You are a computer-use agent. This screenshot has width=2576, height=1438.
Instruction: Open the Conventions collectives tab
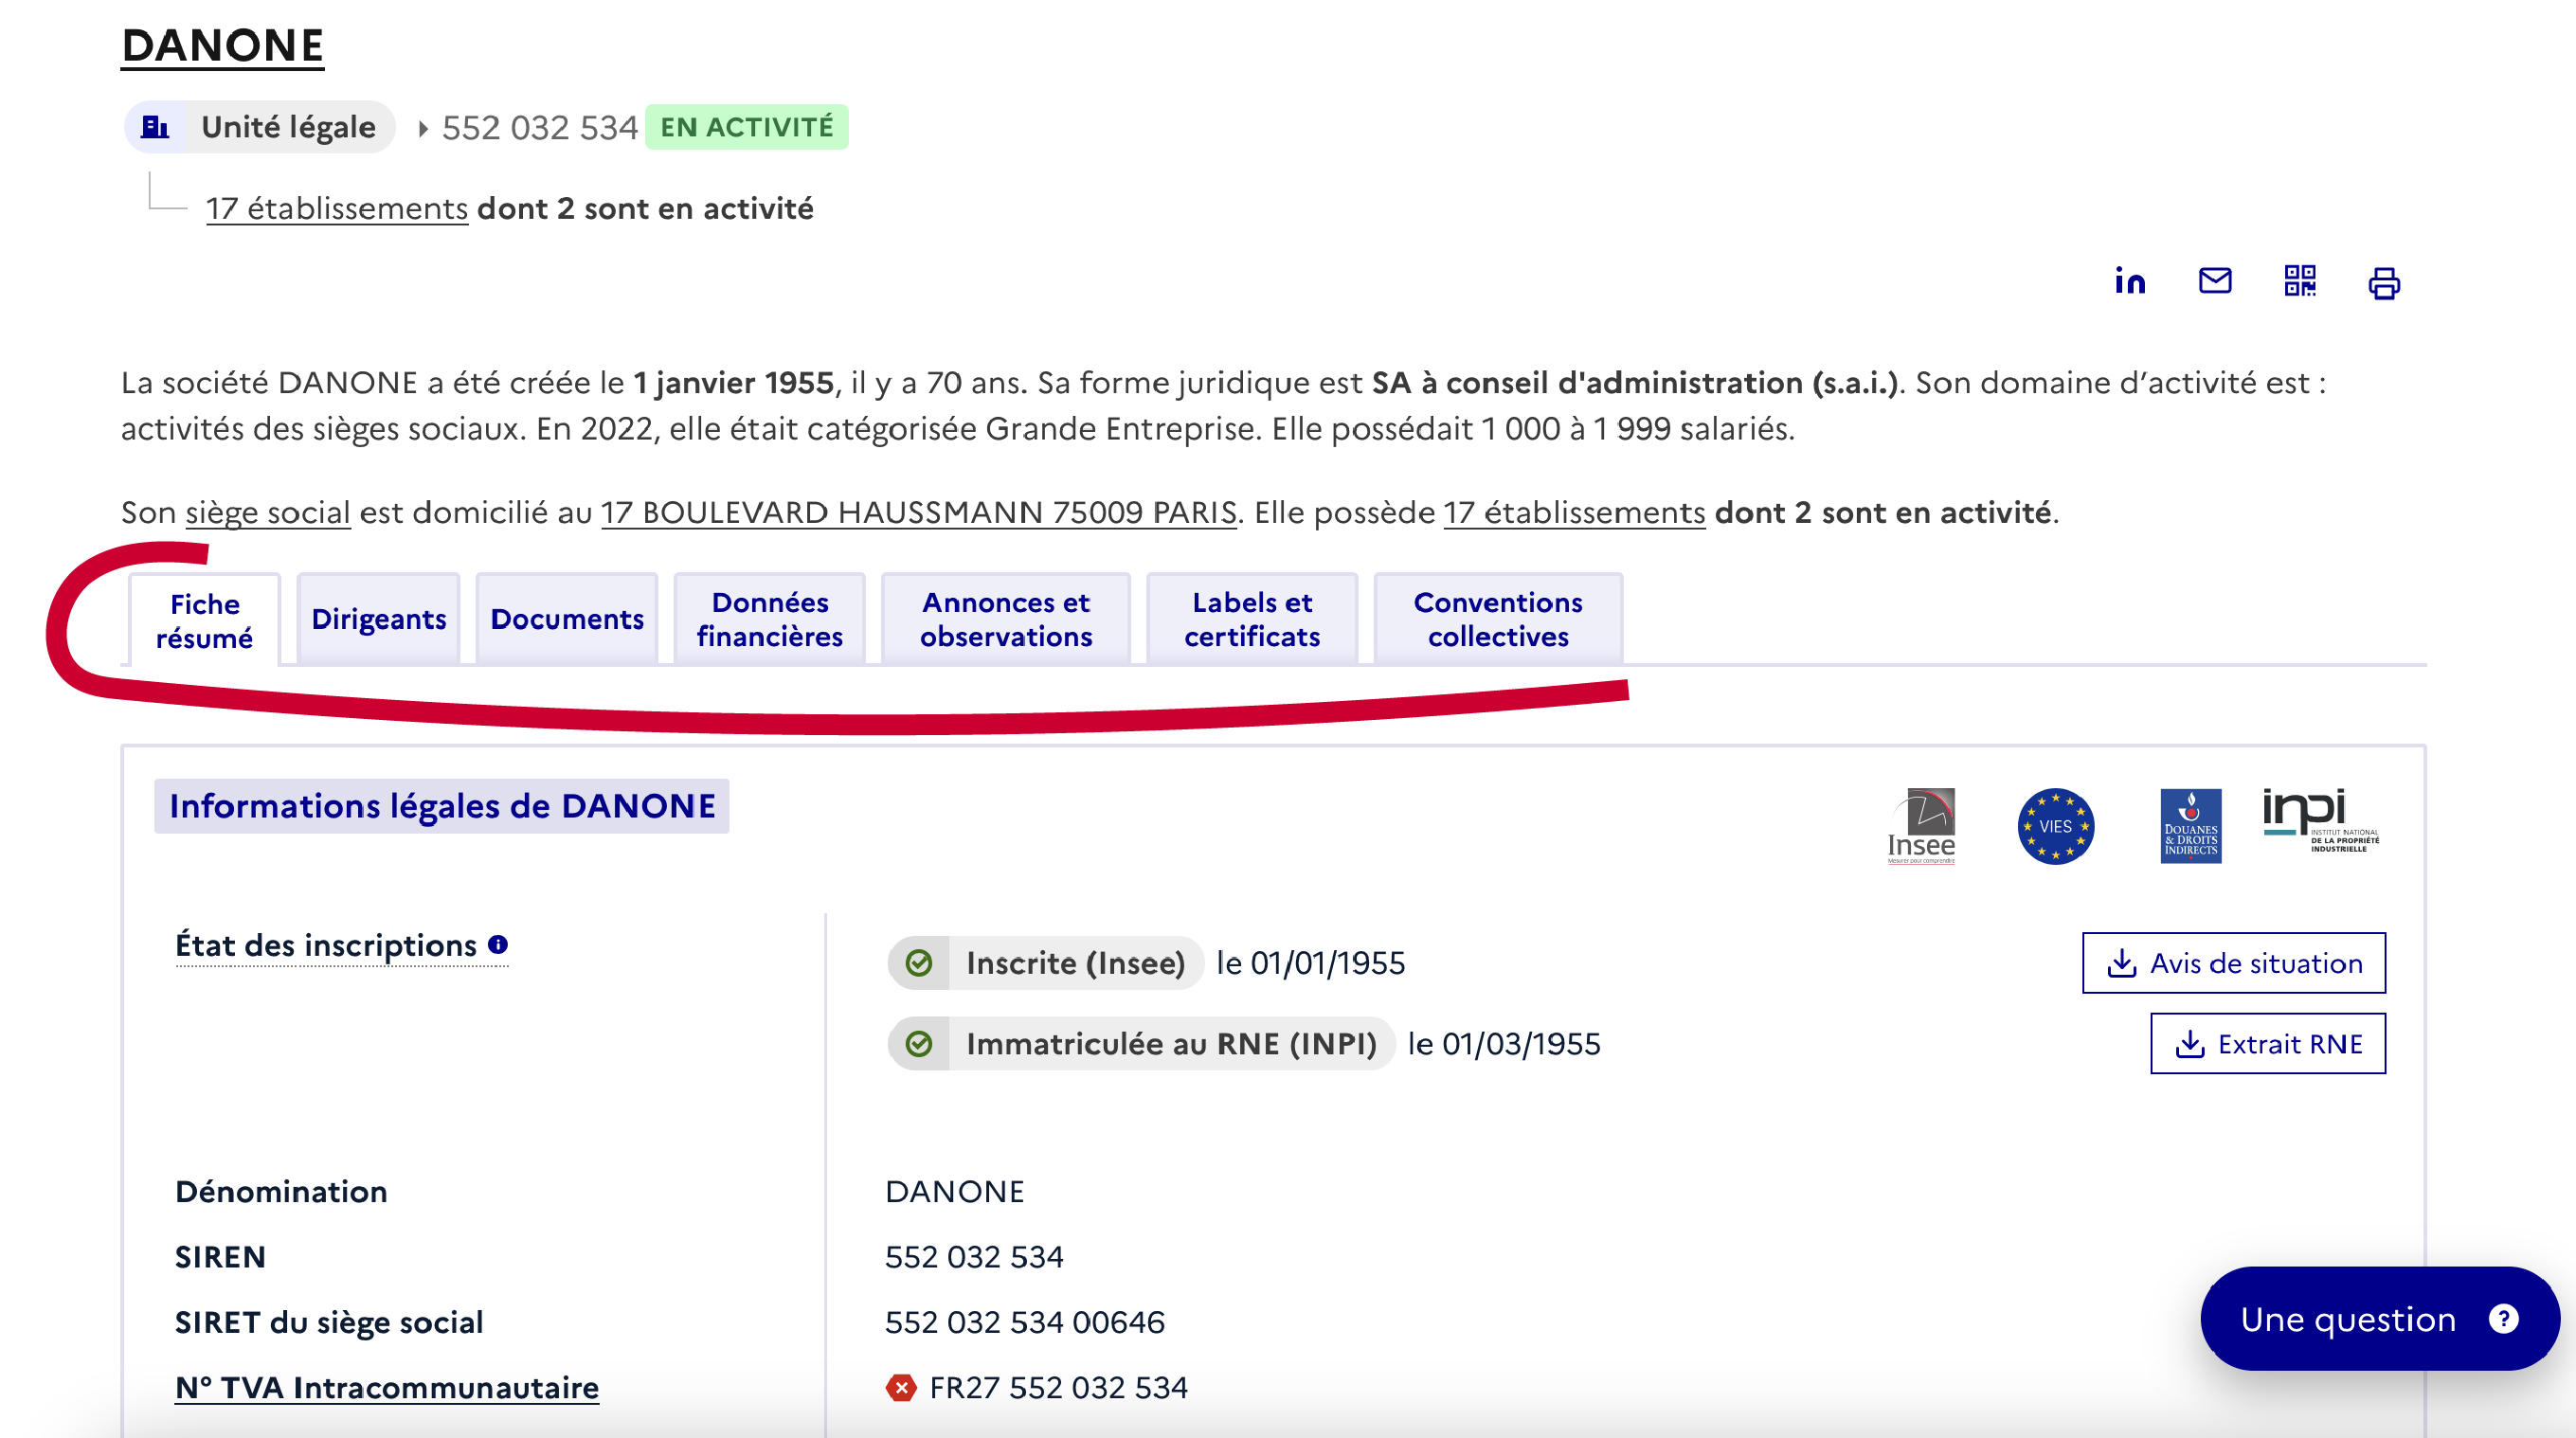pos(1497,619)
